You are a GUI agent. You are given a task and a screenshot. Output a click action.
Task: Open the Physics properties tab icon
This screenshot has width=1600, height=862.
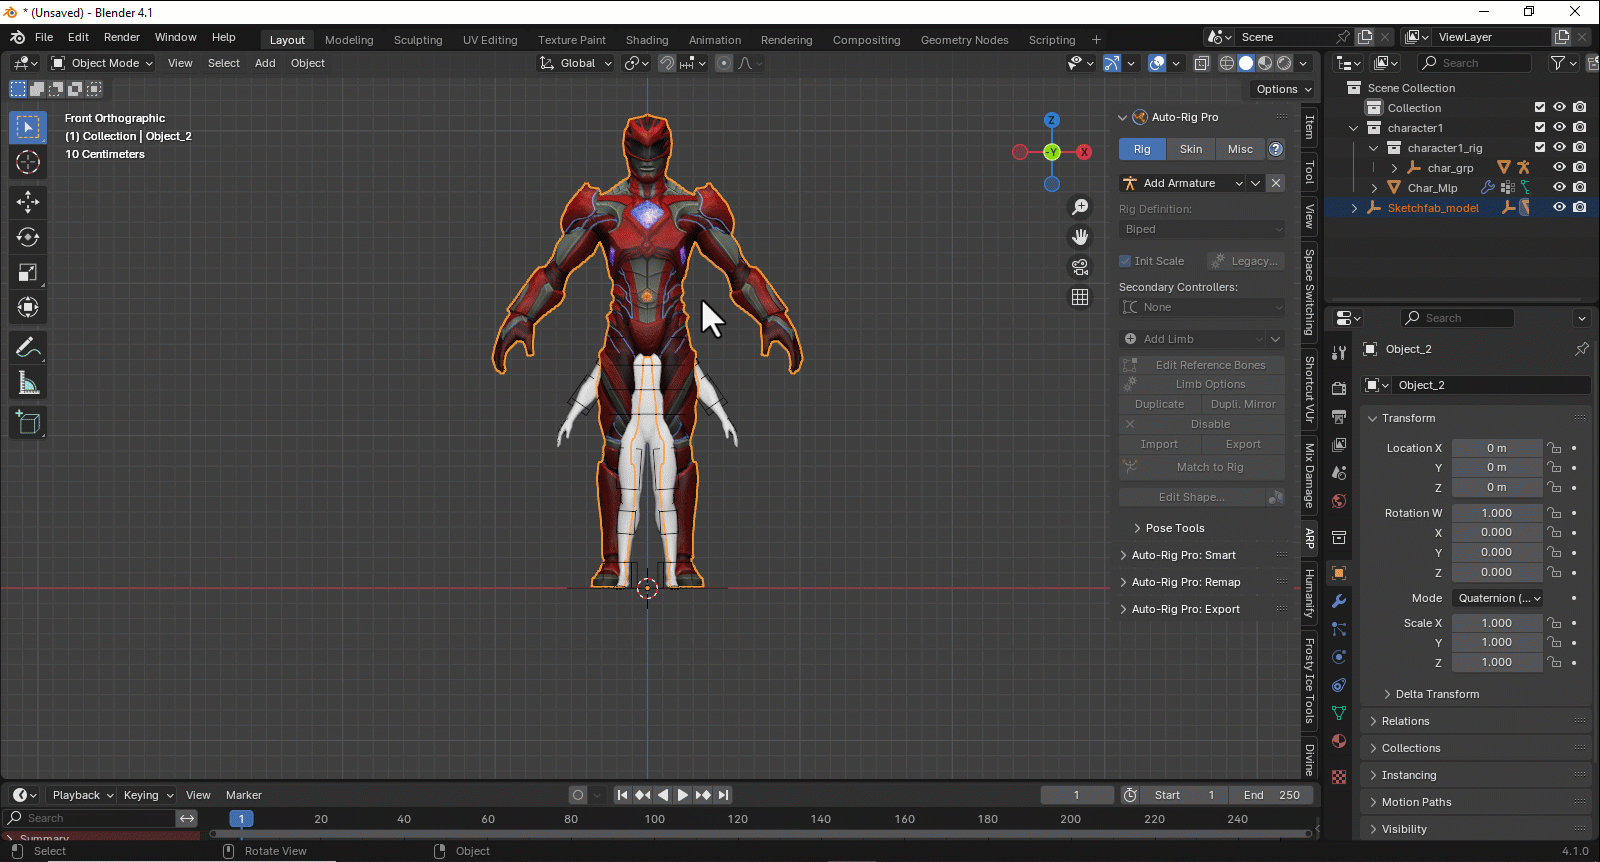1339,657
